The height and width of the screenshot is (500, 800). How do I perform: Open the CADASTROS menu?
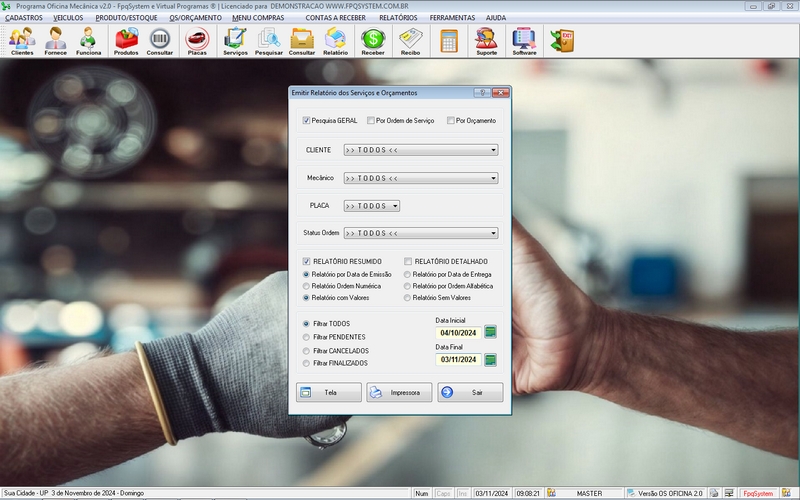(24, 18)
